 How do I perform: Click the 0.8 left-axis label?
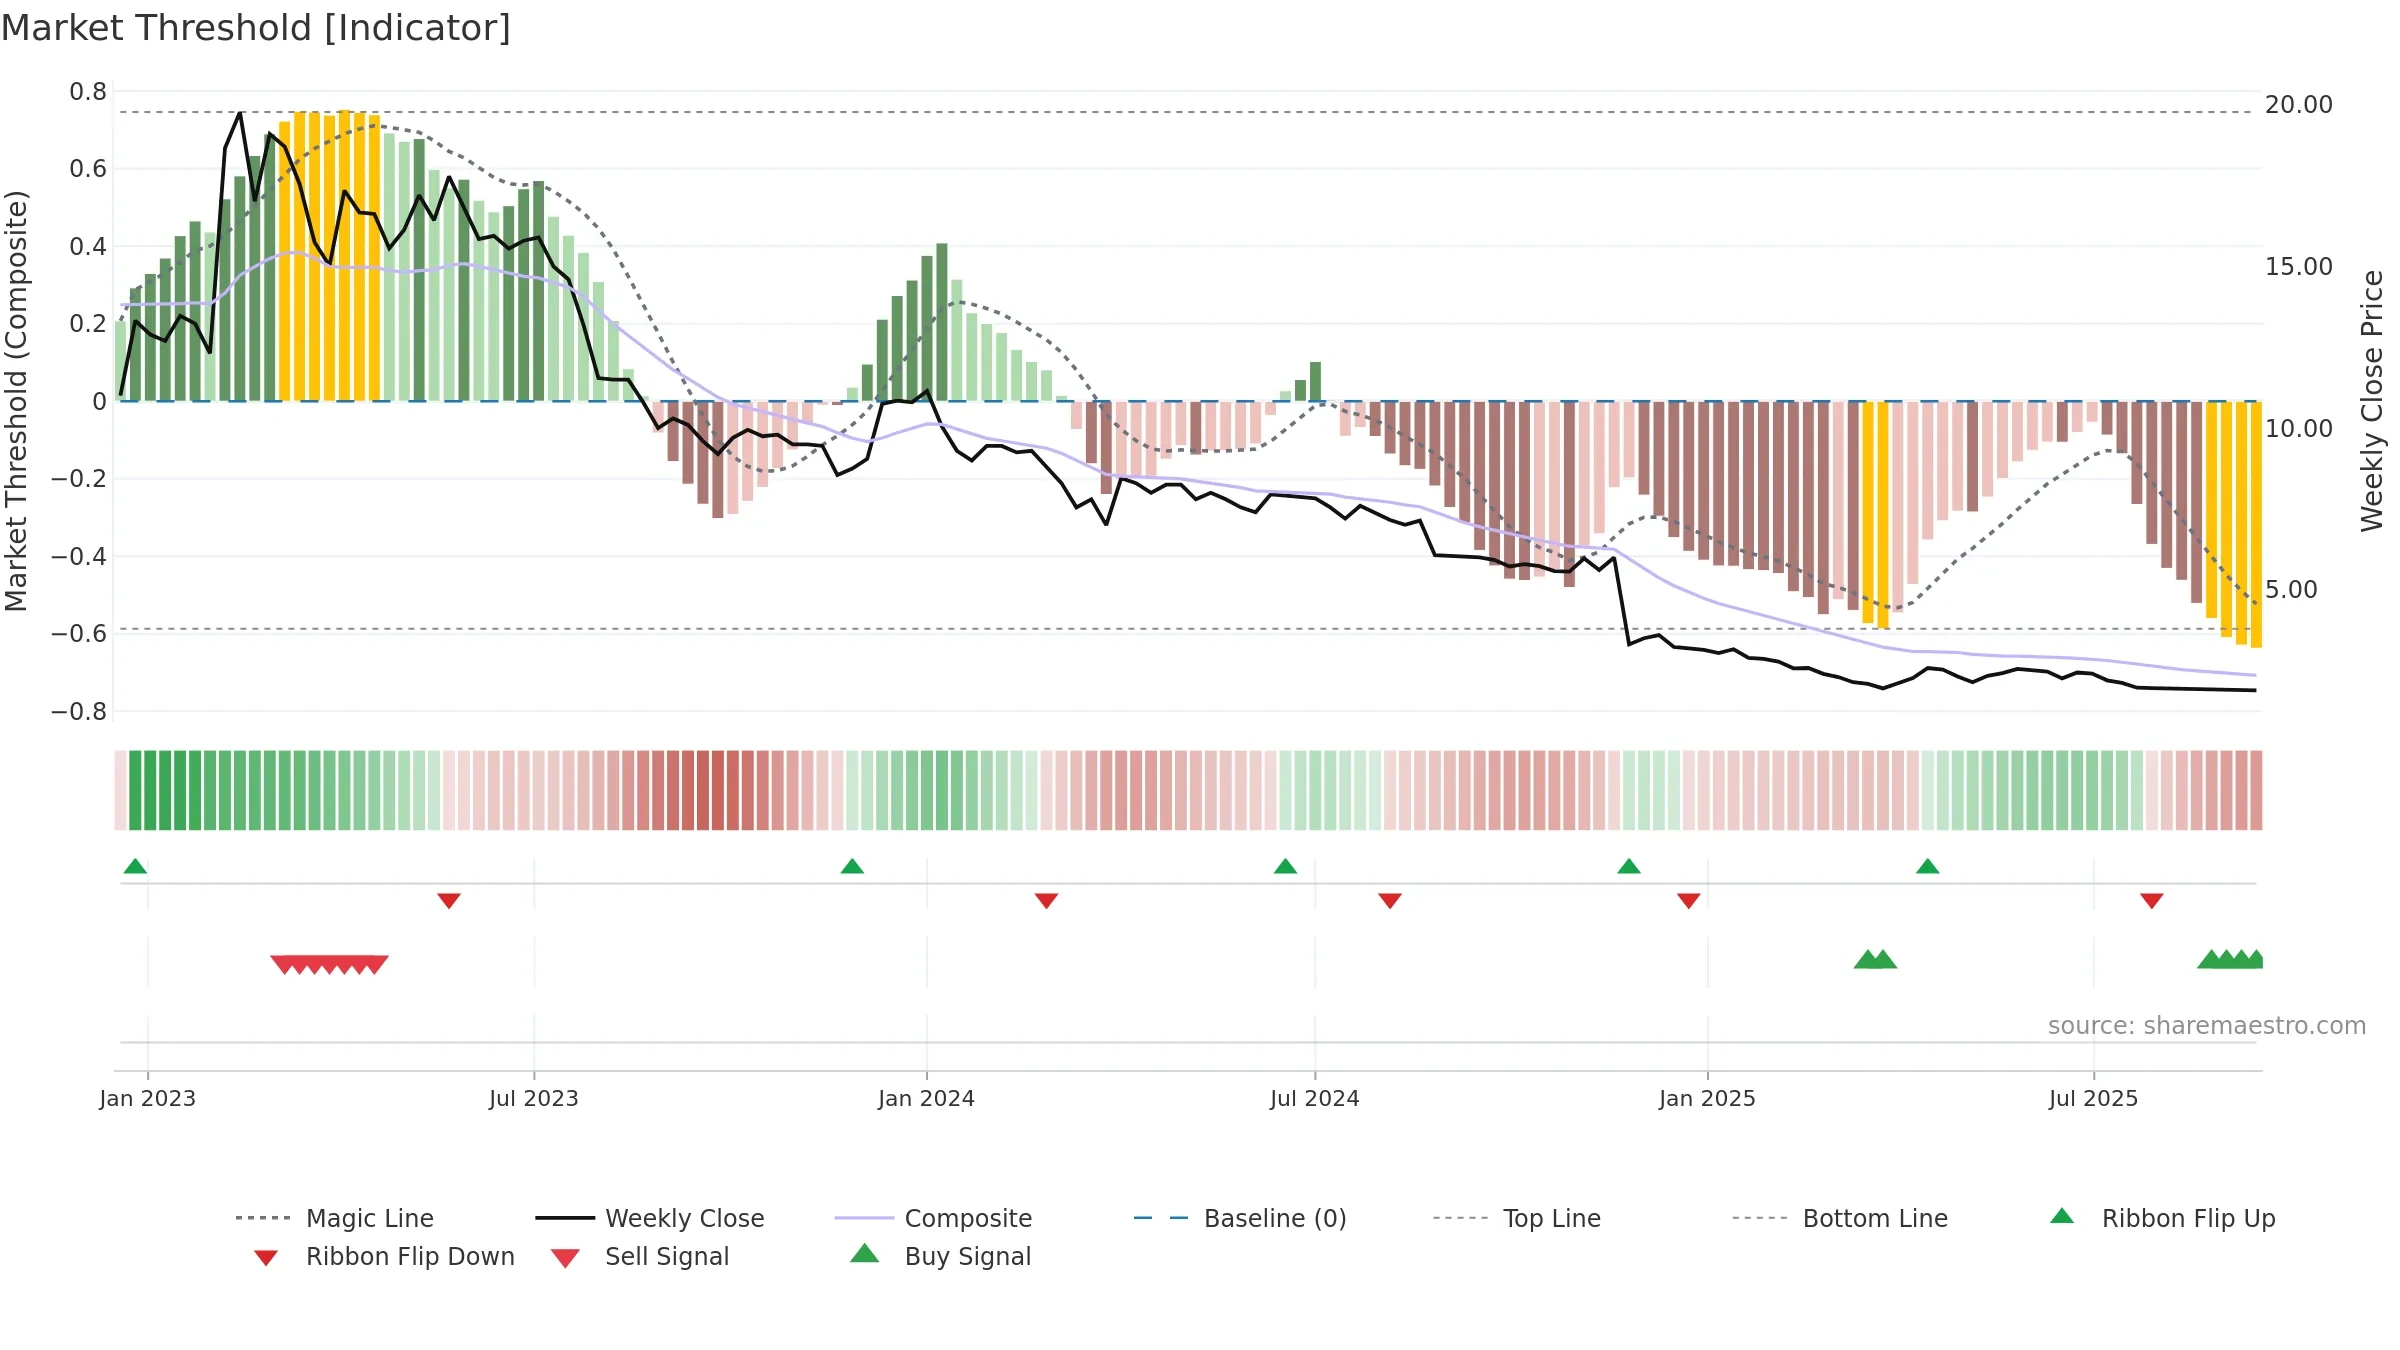pyautogui.click(x=88, y=92)
